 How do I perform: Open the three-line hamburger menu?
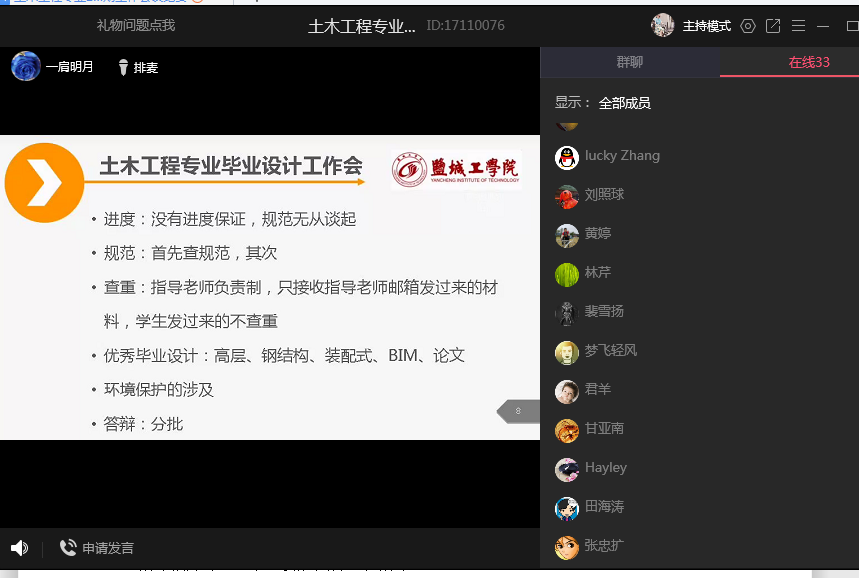click(x=798, y=26)
